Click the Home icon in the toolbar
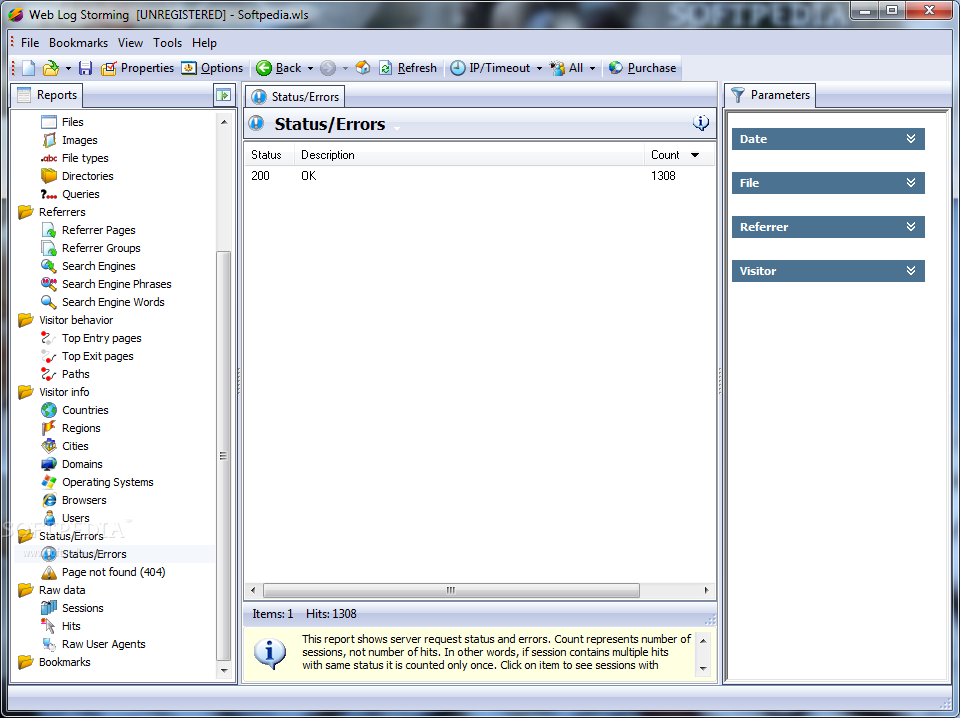Image resolution: width=960 pixels, height=718 pixels. click(363, 68)
